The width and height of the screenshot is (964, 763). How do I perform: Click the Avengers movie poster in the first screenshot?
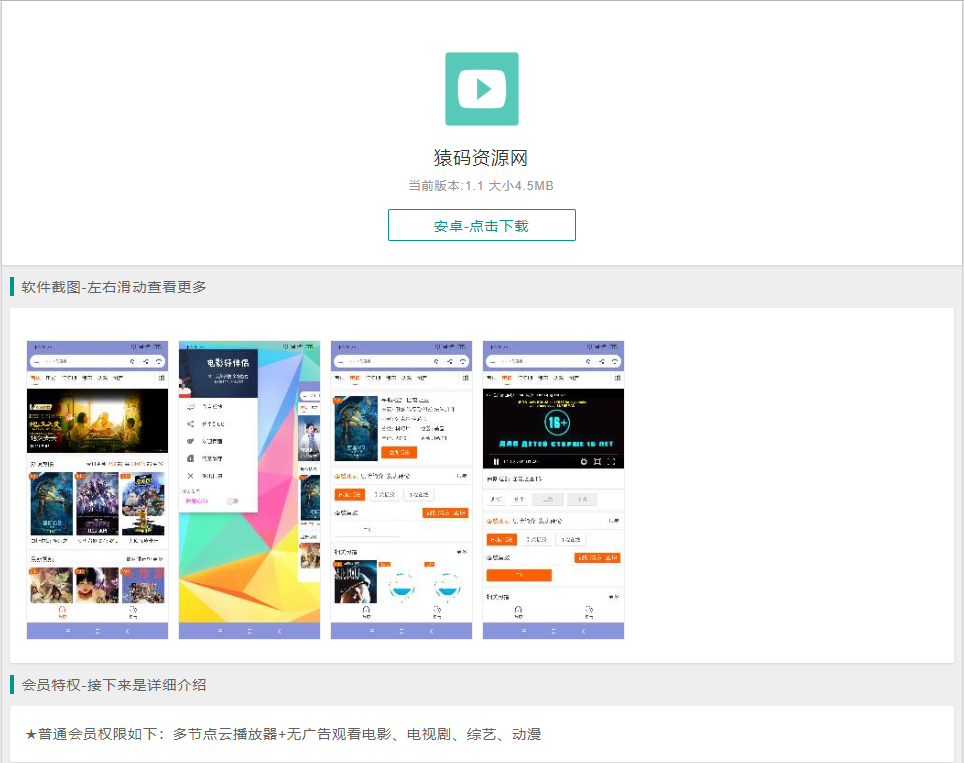pos(97,503)
